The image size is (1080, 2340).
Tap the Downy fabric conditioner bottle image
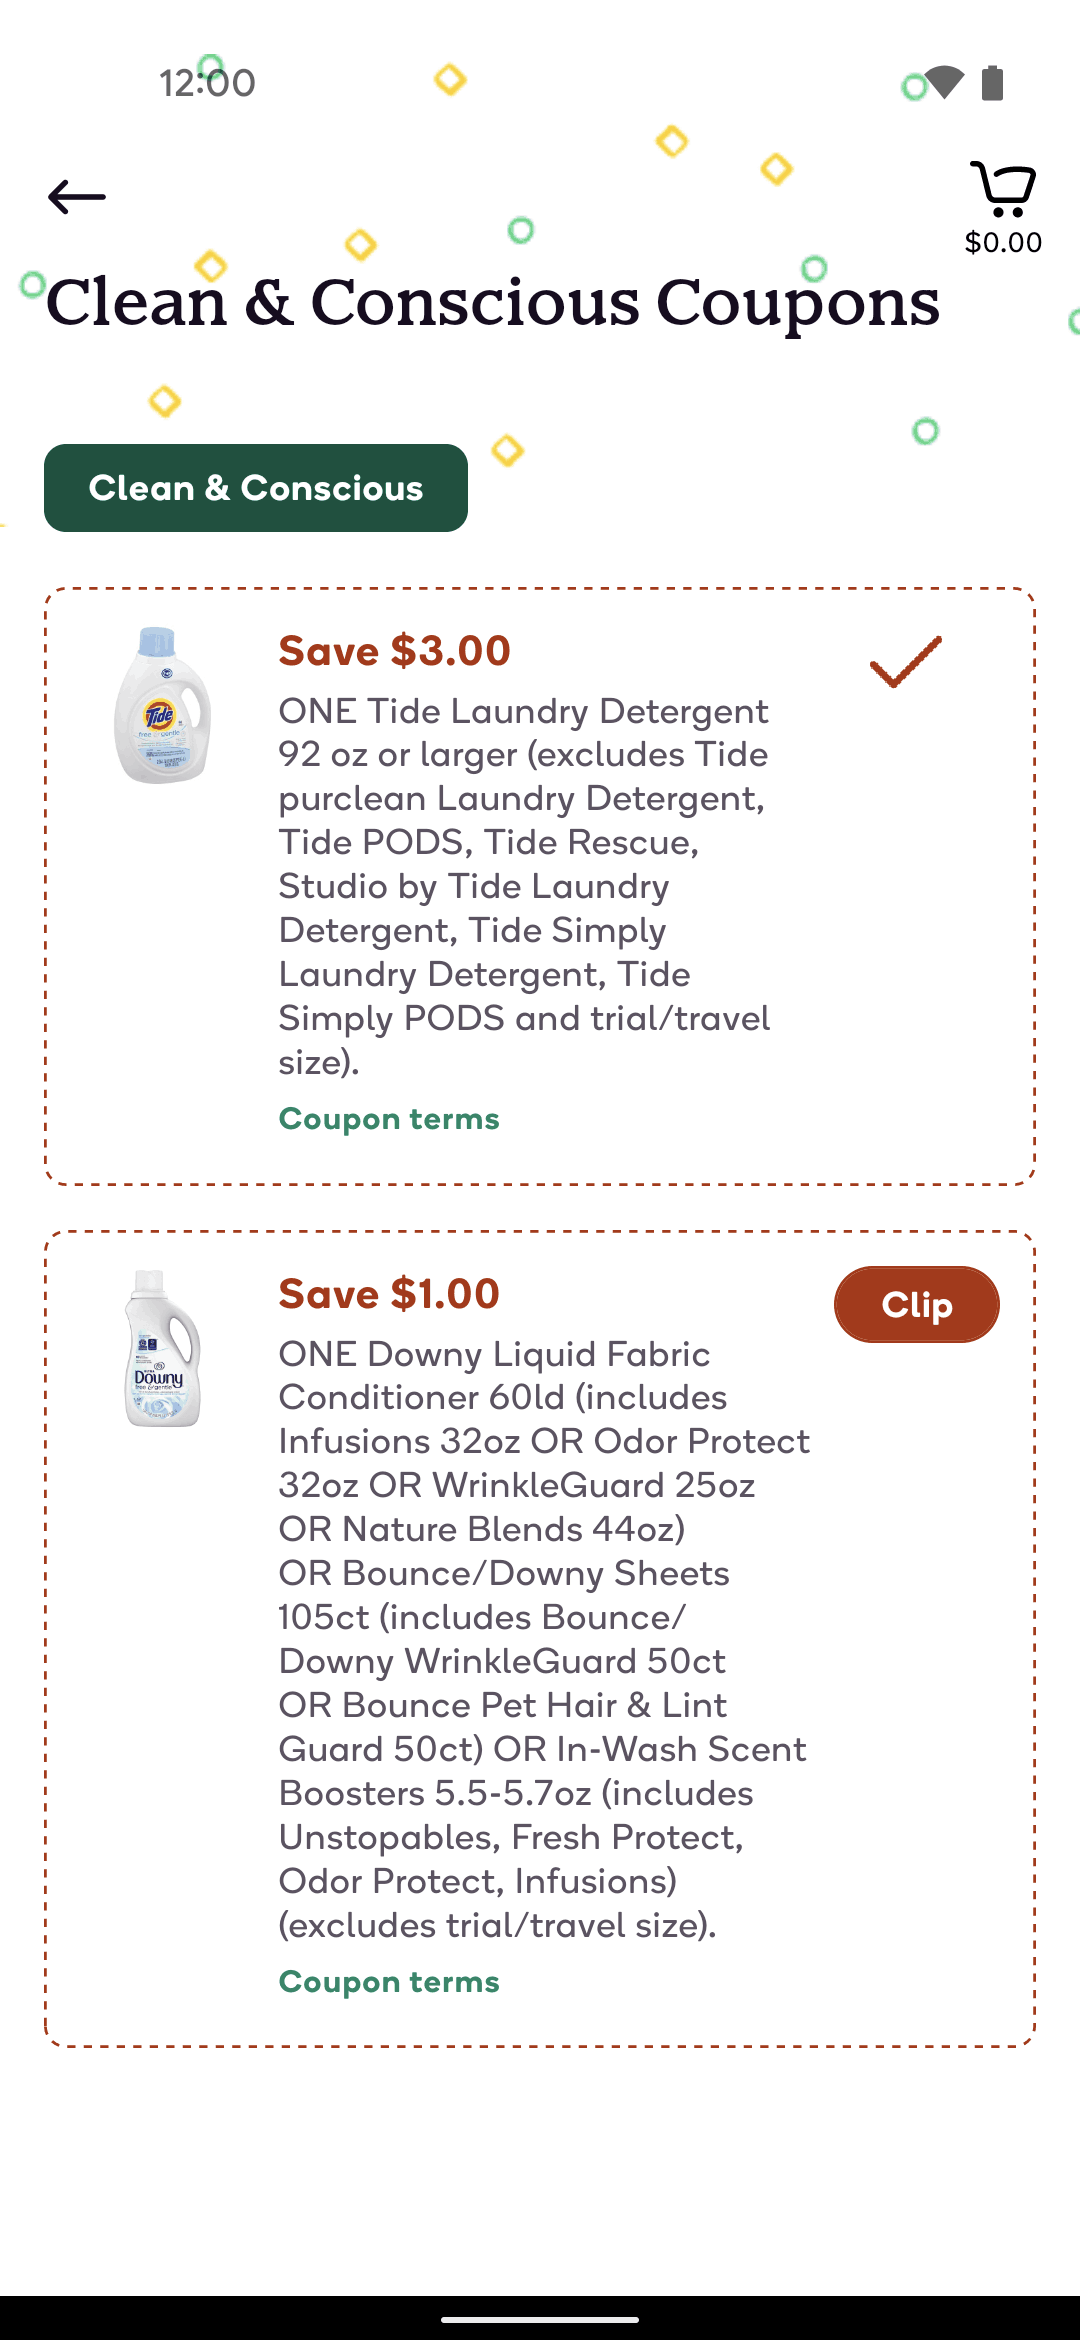point(162,1348)
